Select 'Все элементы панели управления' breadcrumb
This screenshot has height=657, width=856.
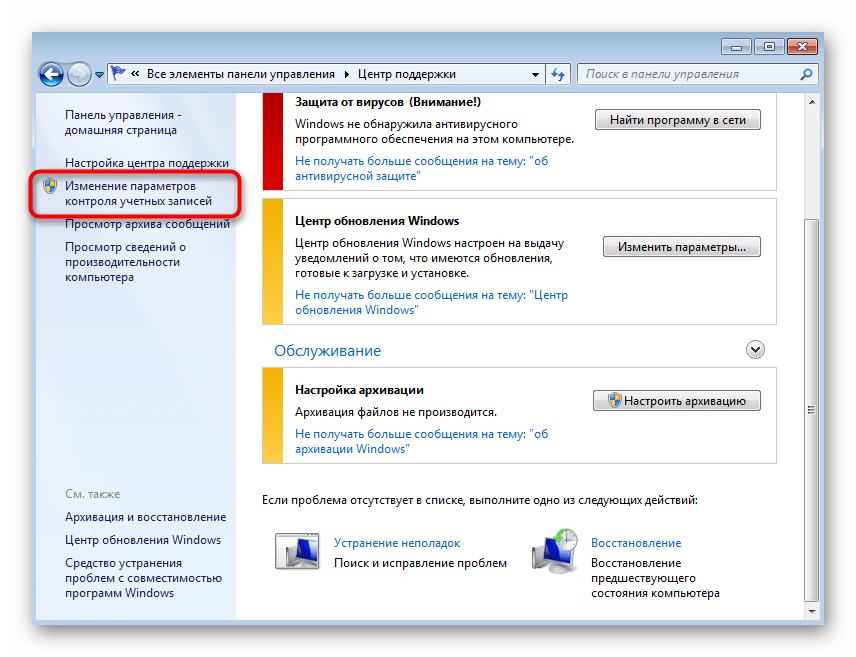point(241,74)
